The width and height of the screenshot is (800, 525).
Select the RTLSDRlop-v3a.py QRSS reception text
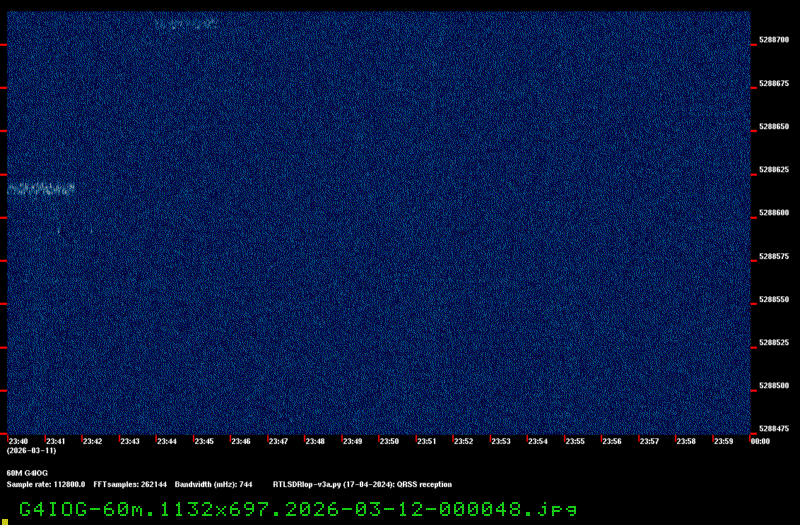tap(362, 485)
